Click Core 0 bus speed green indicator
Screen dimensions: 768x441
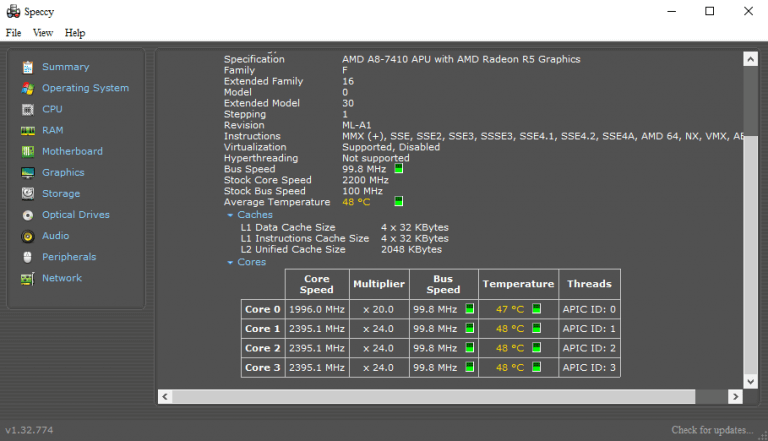(469, 309)
